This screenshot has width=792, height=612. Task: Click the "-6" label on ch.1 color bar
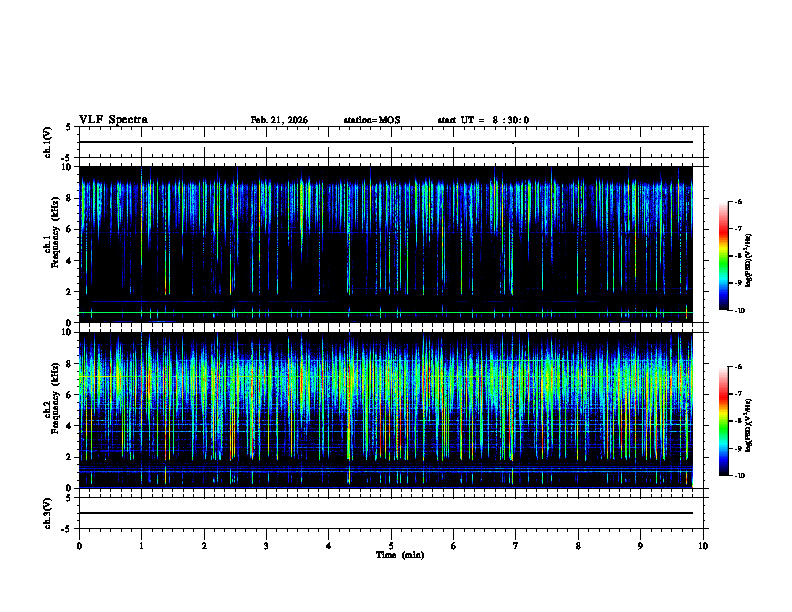click(x=738, y=201)
